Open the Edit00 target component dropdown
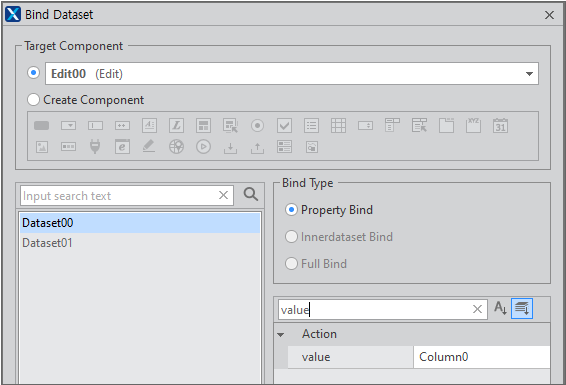 click(529, 74)
